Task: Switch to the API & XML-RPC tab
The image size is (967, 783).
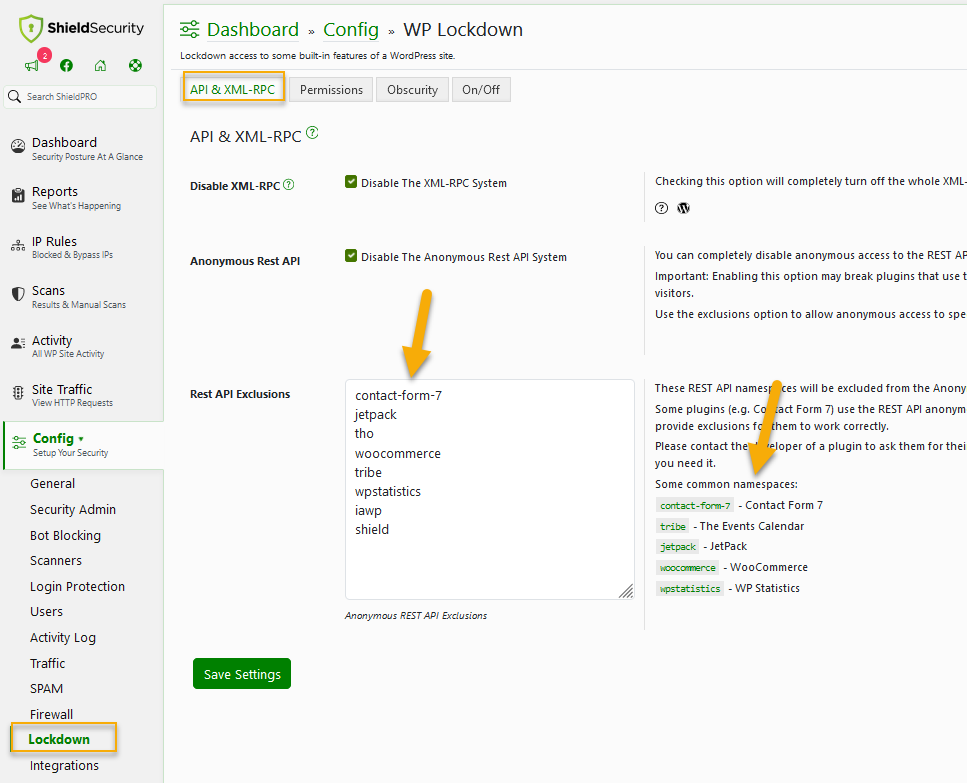Action: 232,89
